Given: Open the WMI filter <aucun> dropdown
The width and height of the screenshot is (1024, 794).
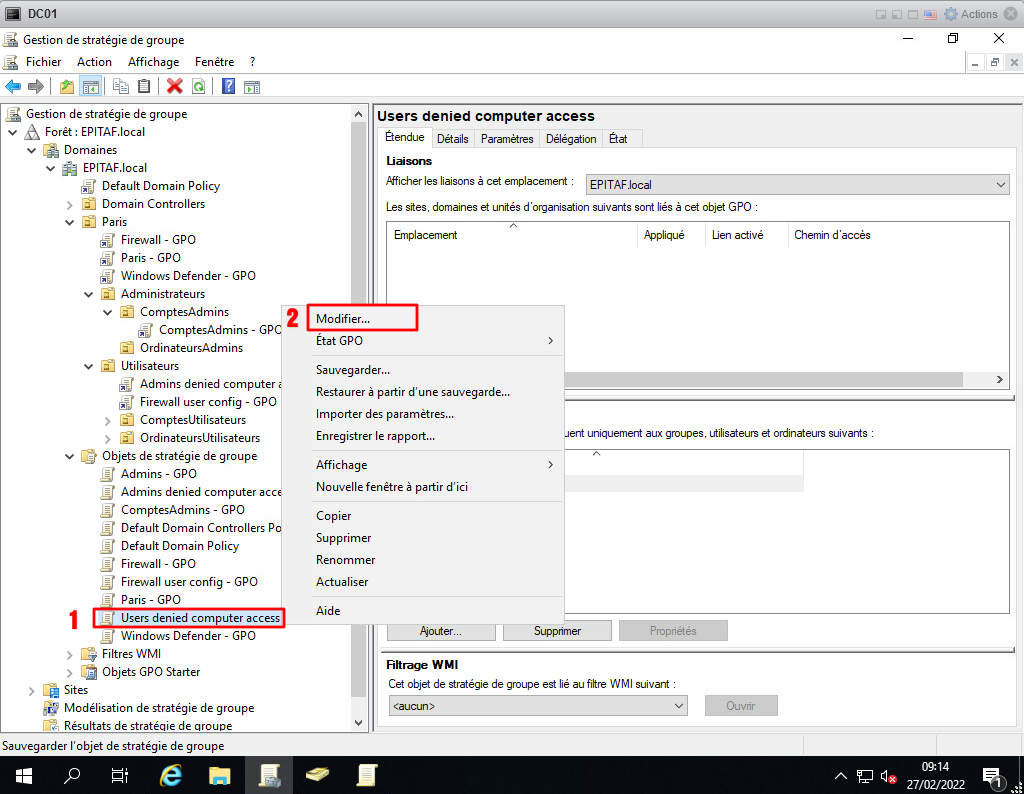Looking at the screenshot, I should (538, 706).
